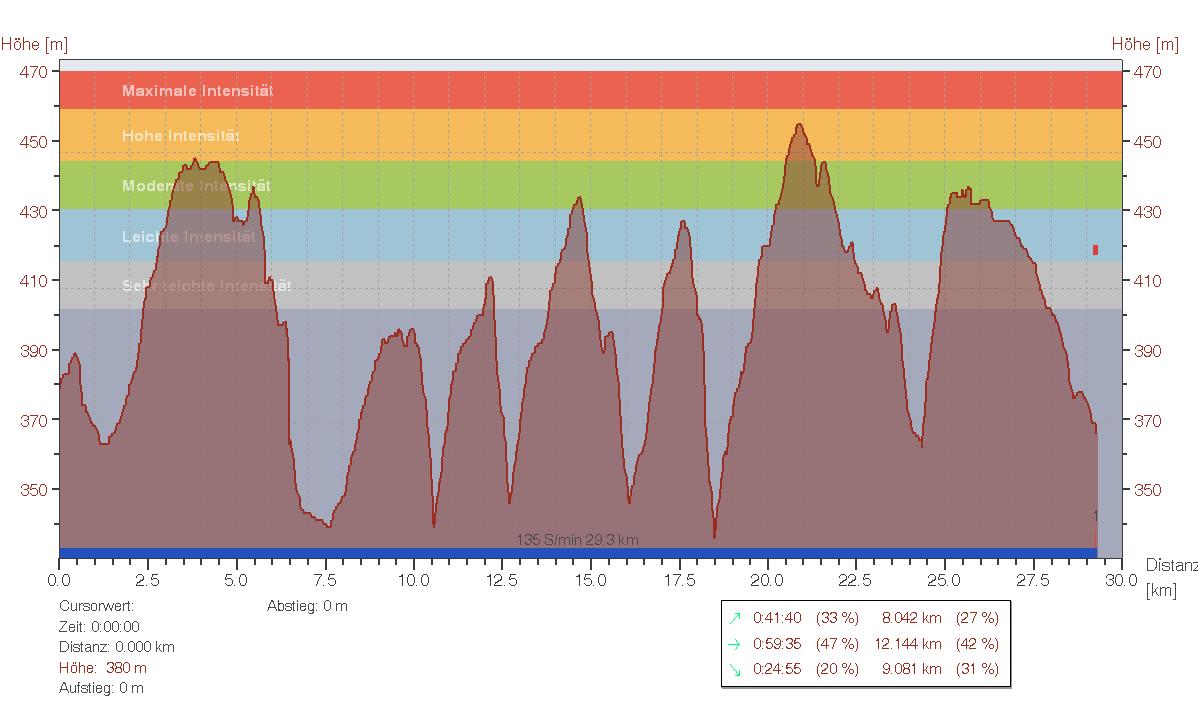Click the 'Leichte Intensität' zone label
This screenshot has height=707, width=1198.
tap(189, 237)
